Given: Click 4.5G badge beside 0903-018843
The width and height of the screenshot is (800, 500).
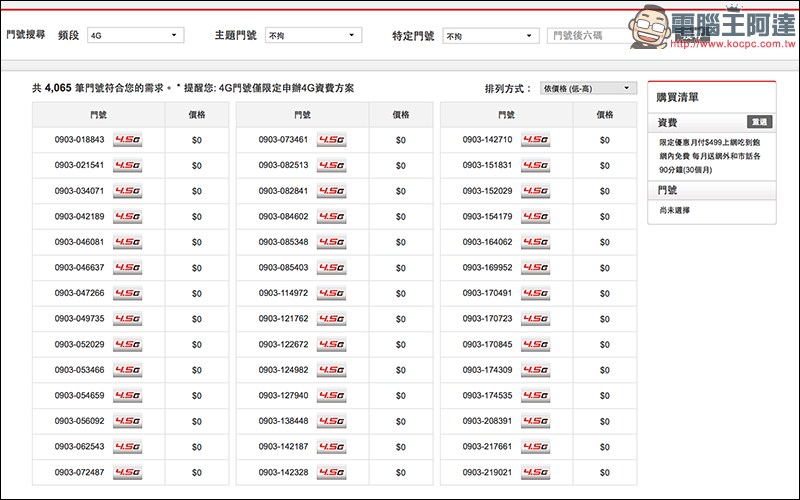Looking at the screenshot, I should pos(128,140).
